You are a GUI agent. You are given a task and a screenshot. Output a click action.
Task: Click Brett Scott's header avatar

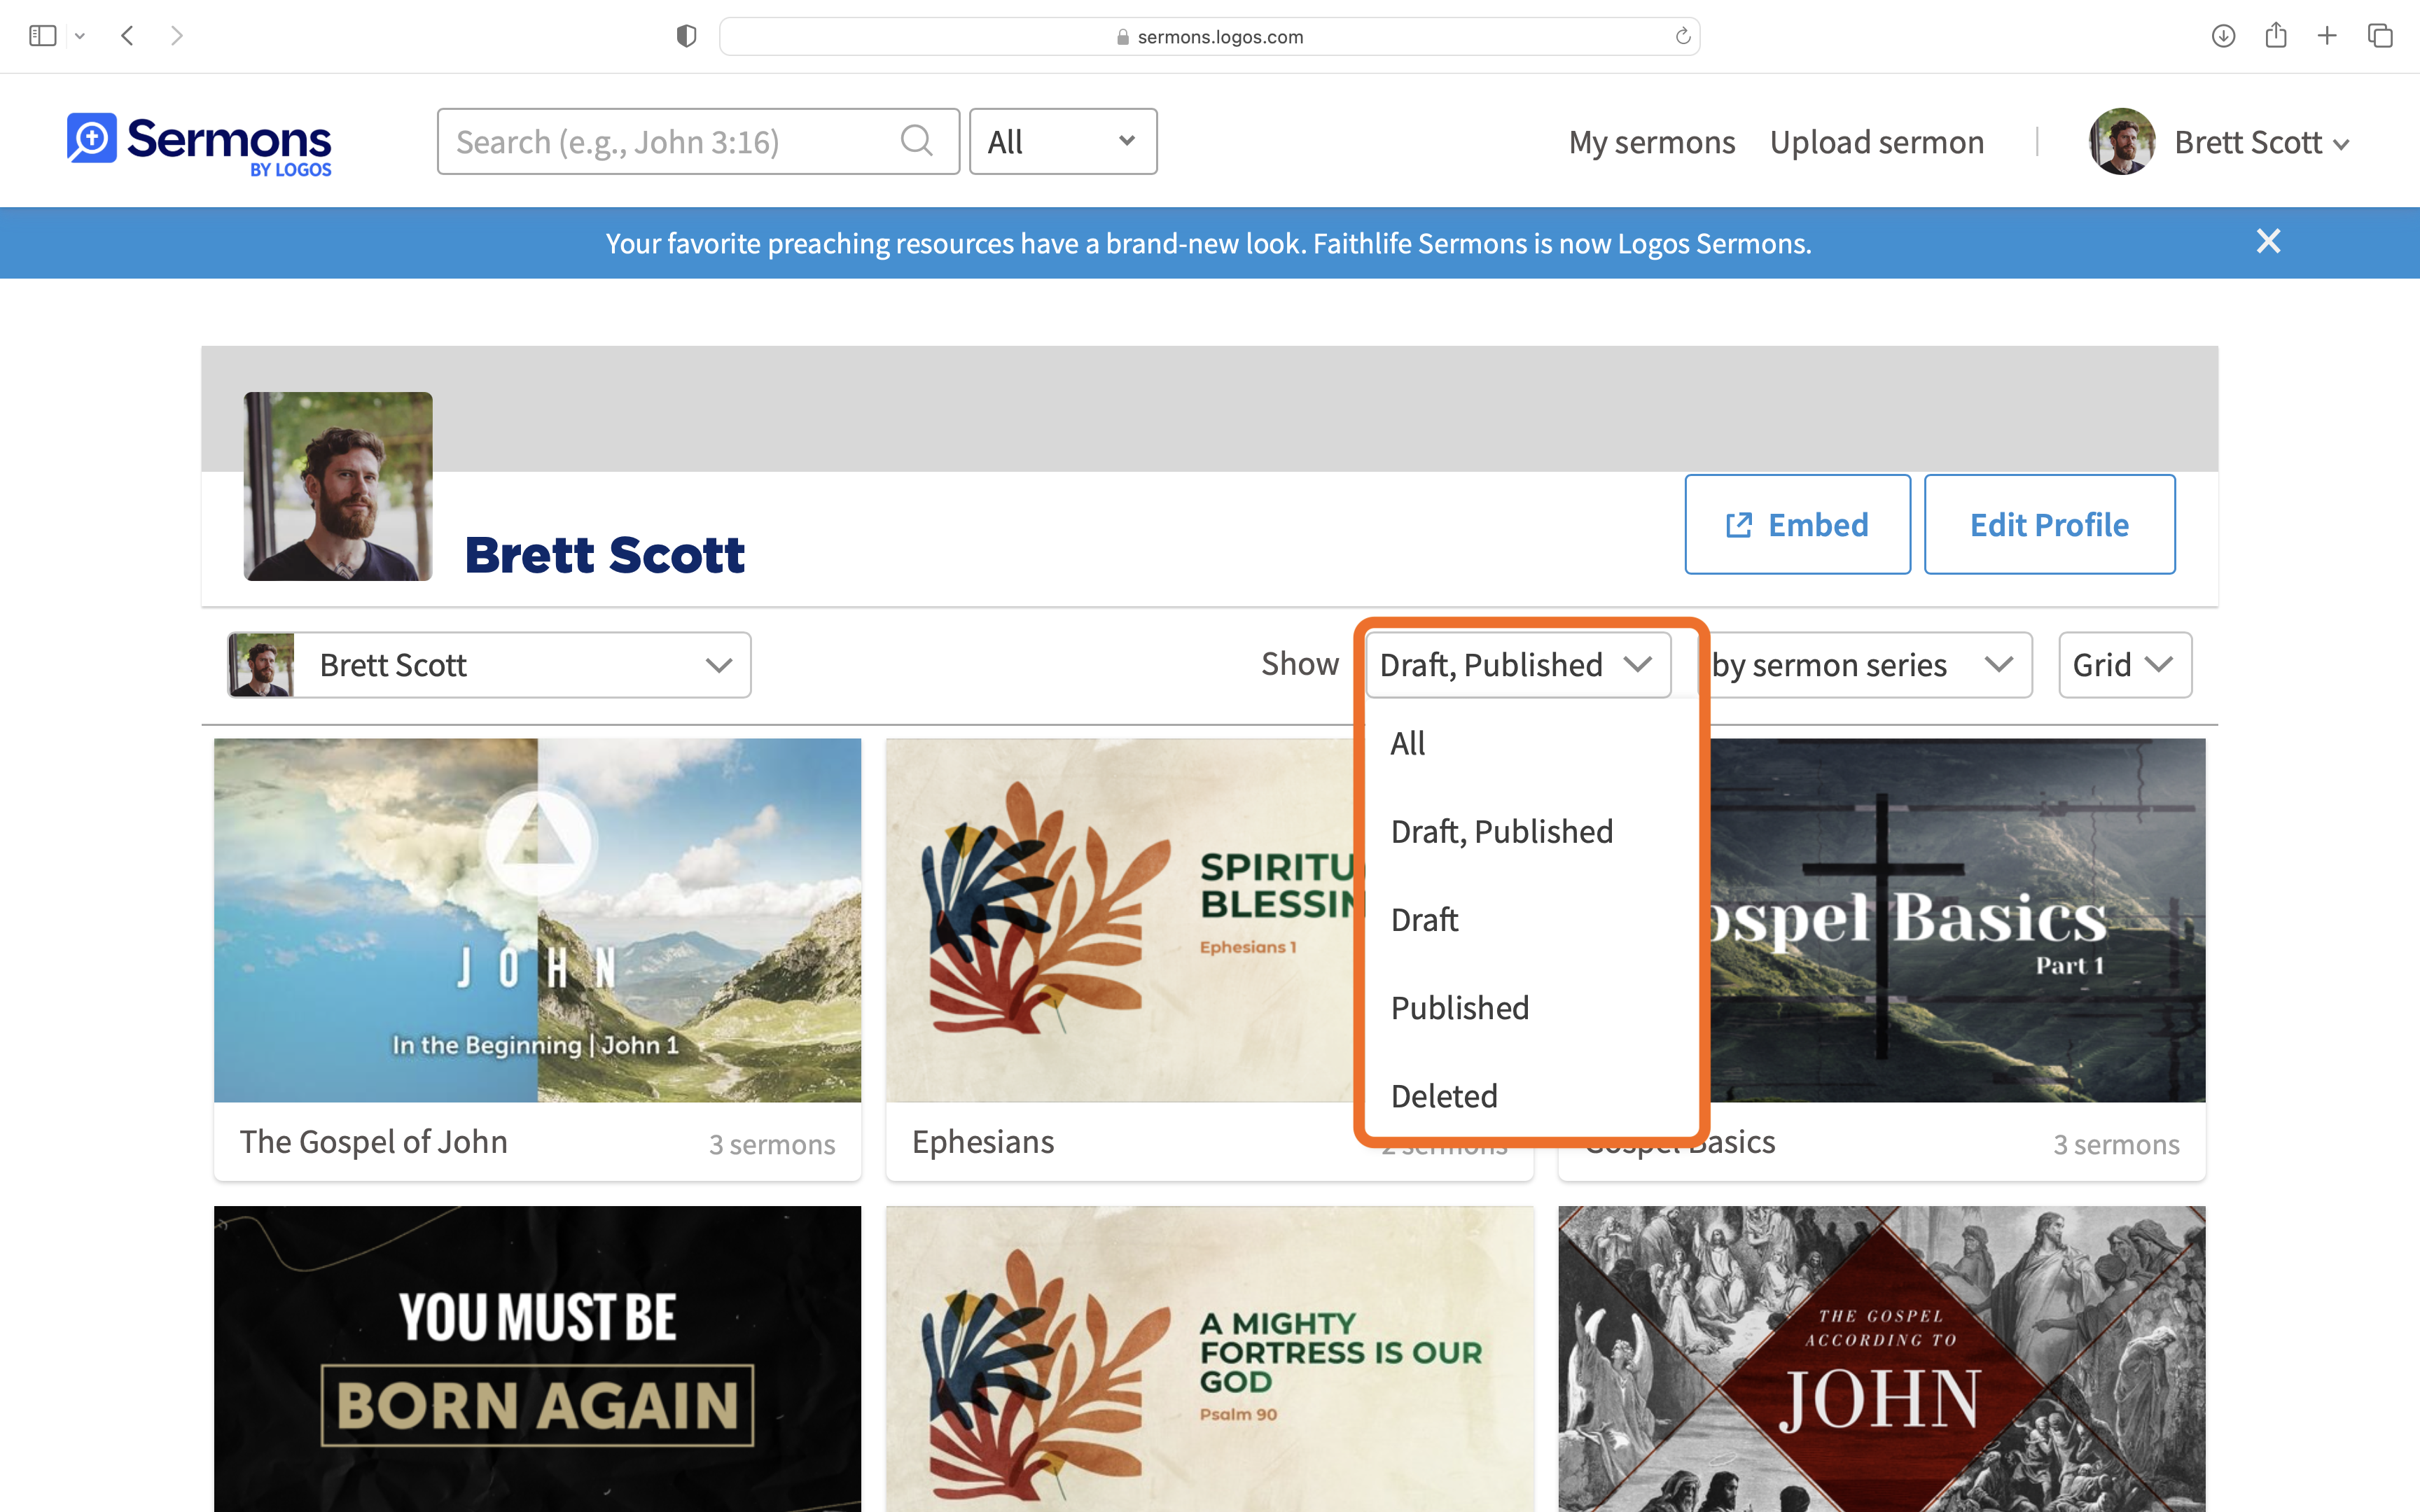2121,141
